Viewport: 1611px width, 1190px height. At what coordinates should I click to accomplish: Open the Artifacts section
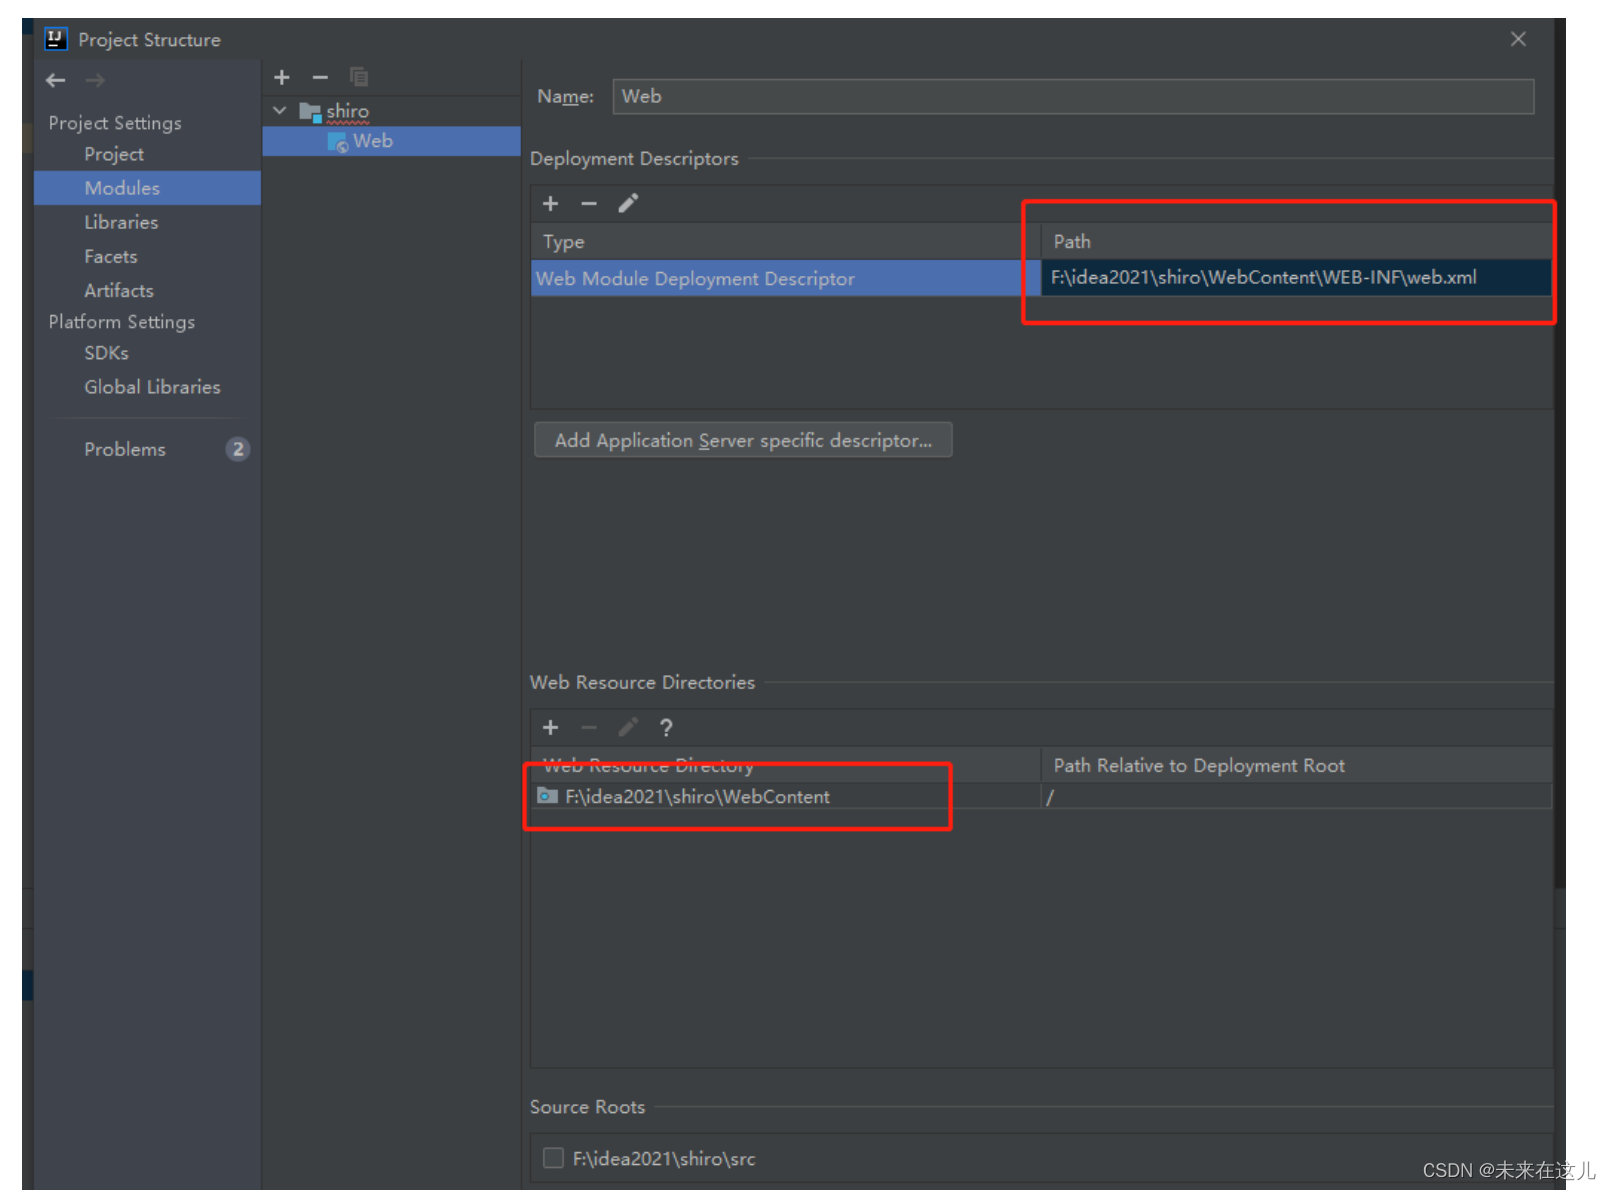point(119,290)
